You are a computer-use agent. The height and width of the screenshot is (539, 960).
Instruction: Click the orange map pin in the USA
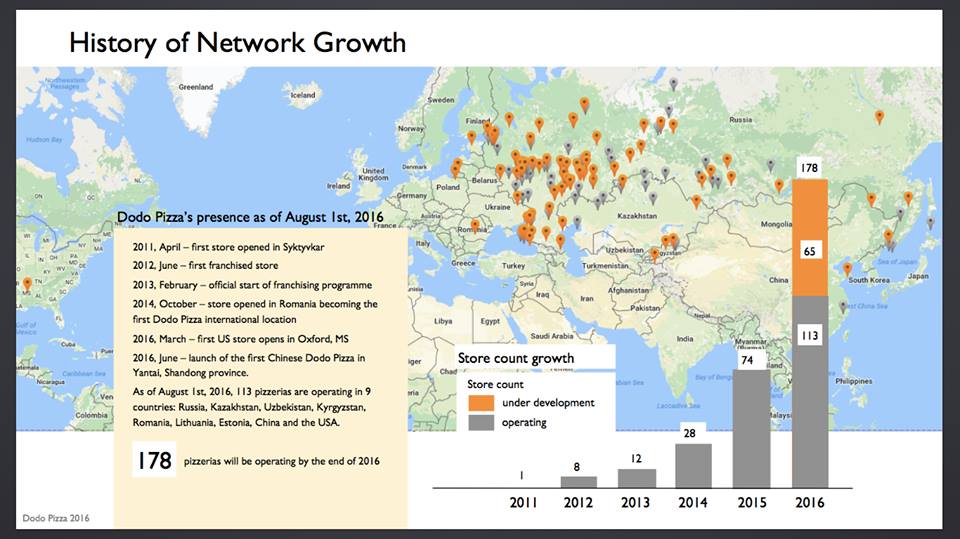28,285
